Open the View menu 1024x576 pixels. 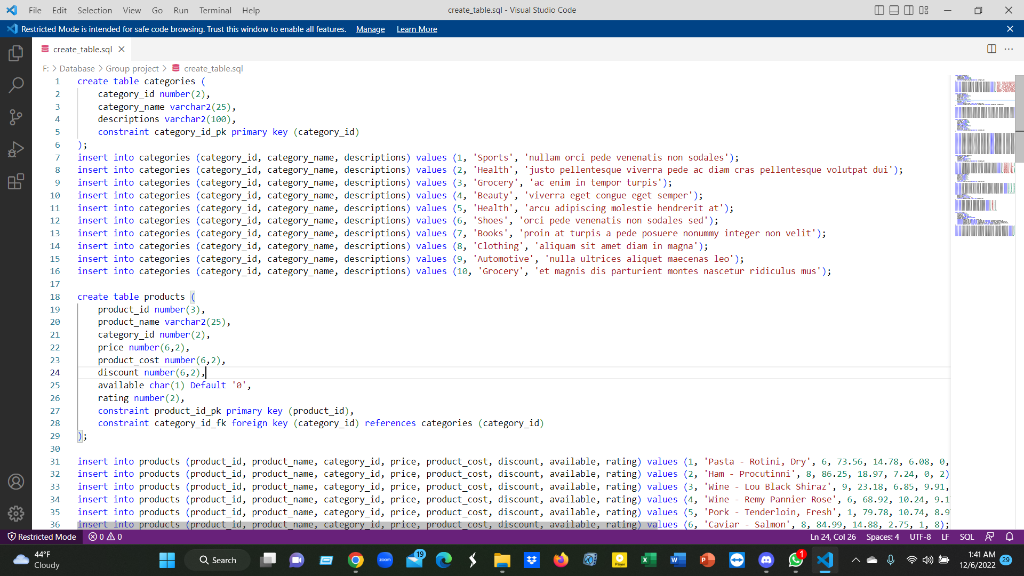click(x=132, y=10)
